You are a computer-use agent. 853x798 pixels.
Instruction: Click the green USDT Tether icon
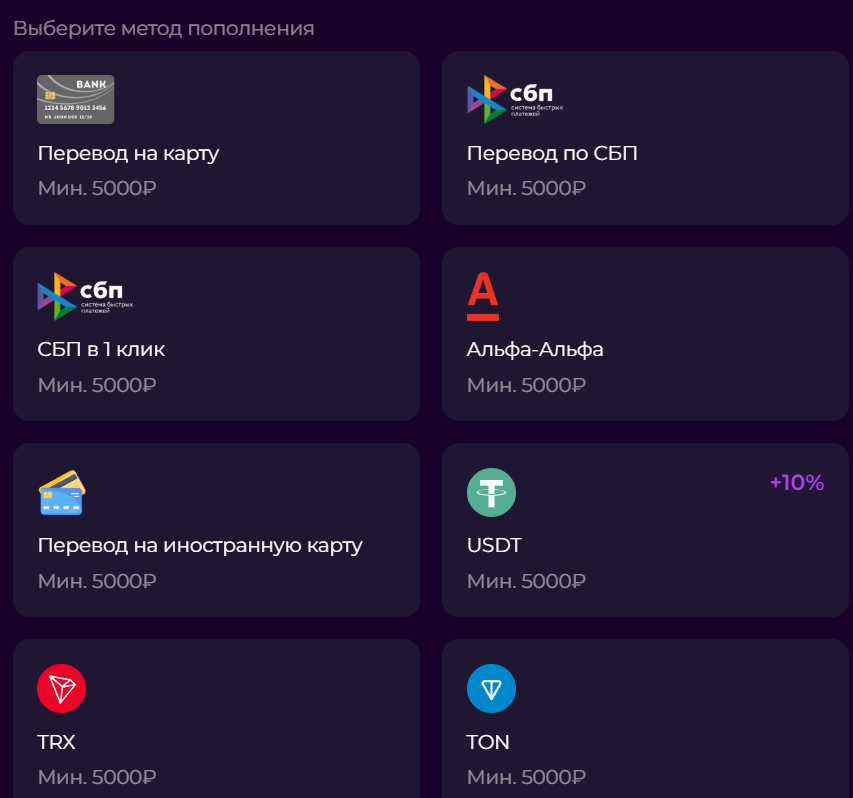coord(491,492)
